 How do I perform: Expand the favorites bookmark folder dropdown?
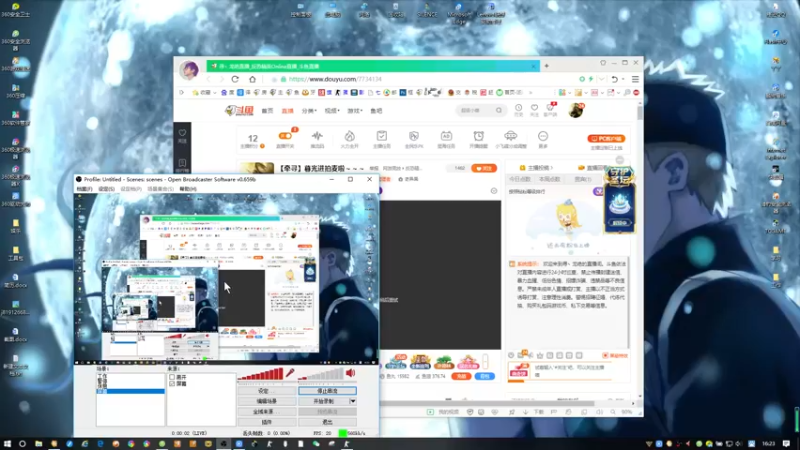tap(215, 92)
